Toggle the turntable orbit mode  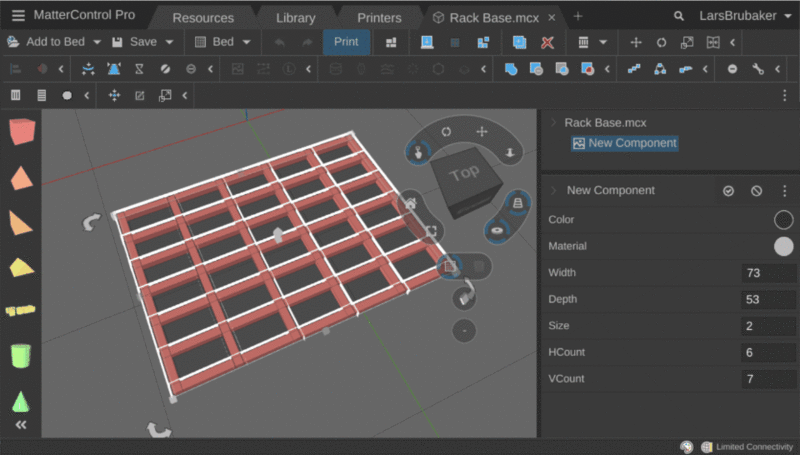click(497, 231)
